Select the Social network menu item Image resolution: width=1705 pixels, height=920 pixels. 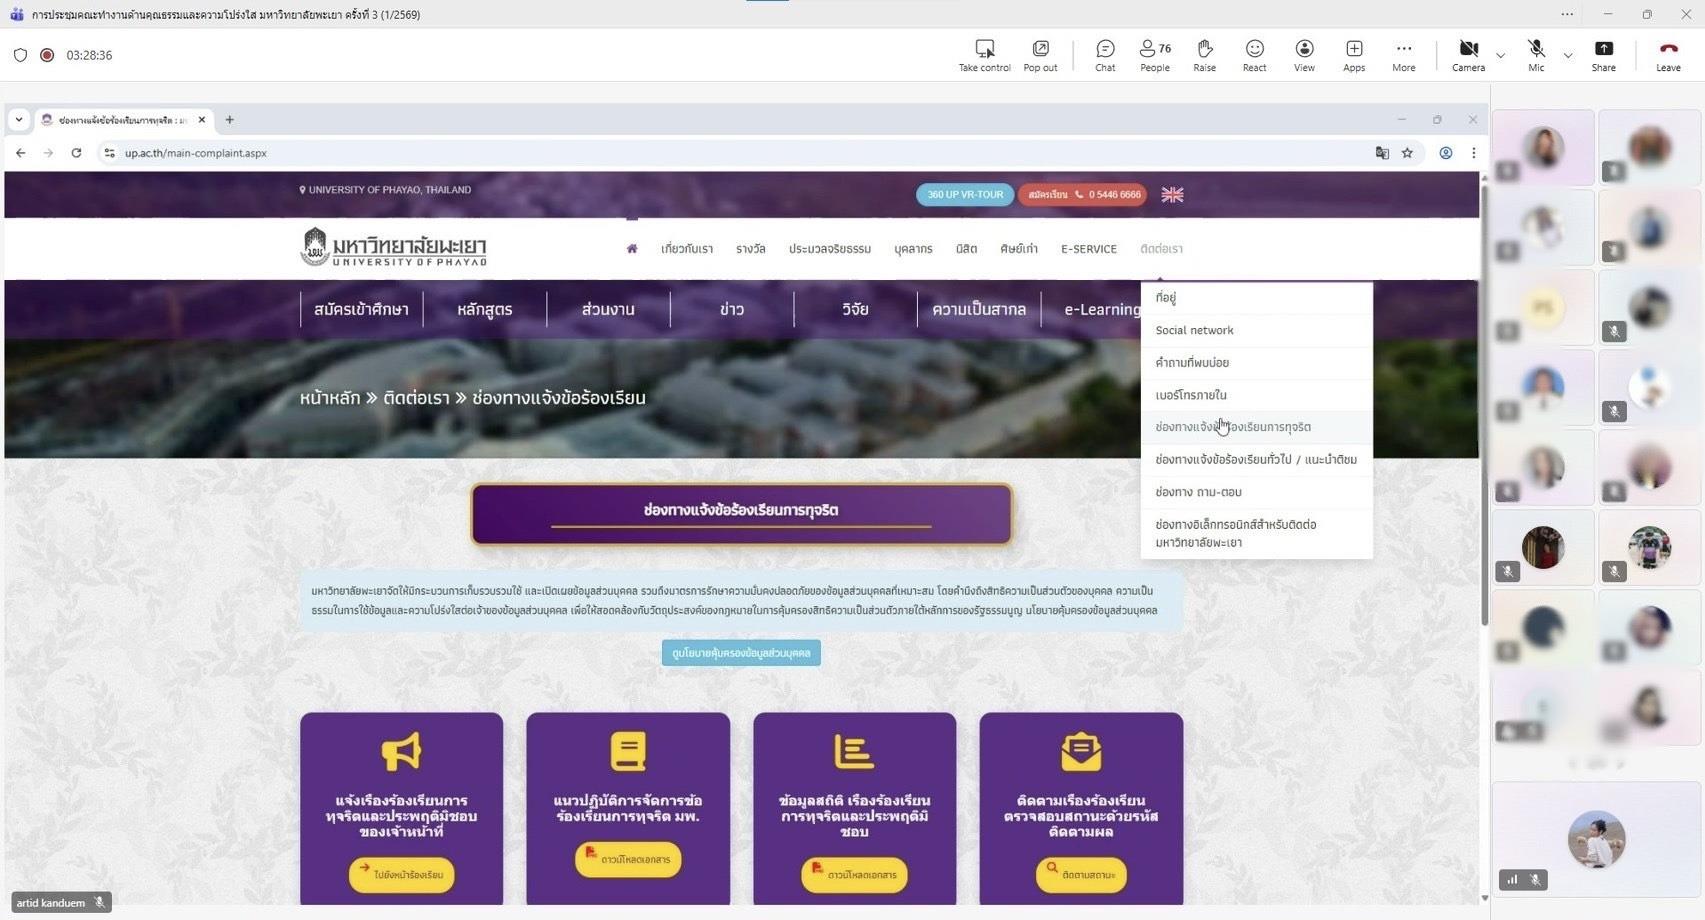click(x=1194, y=330)
